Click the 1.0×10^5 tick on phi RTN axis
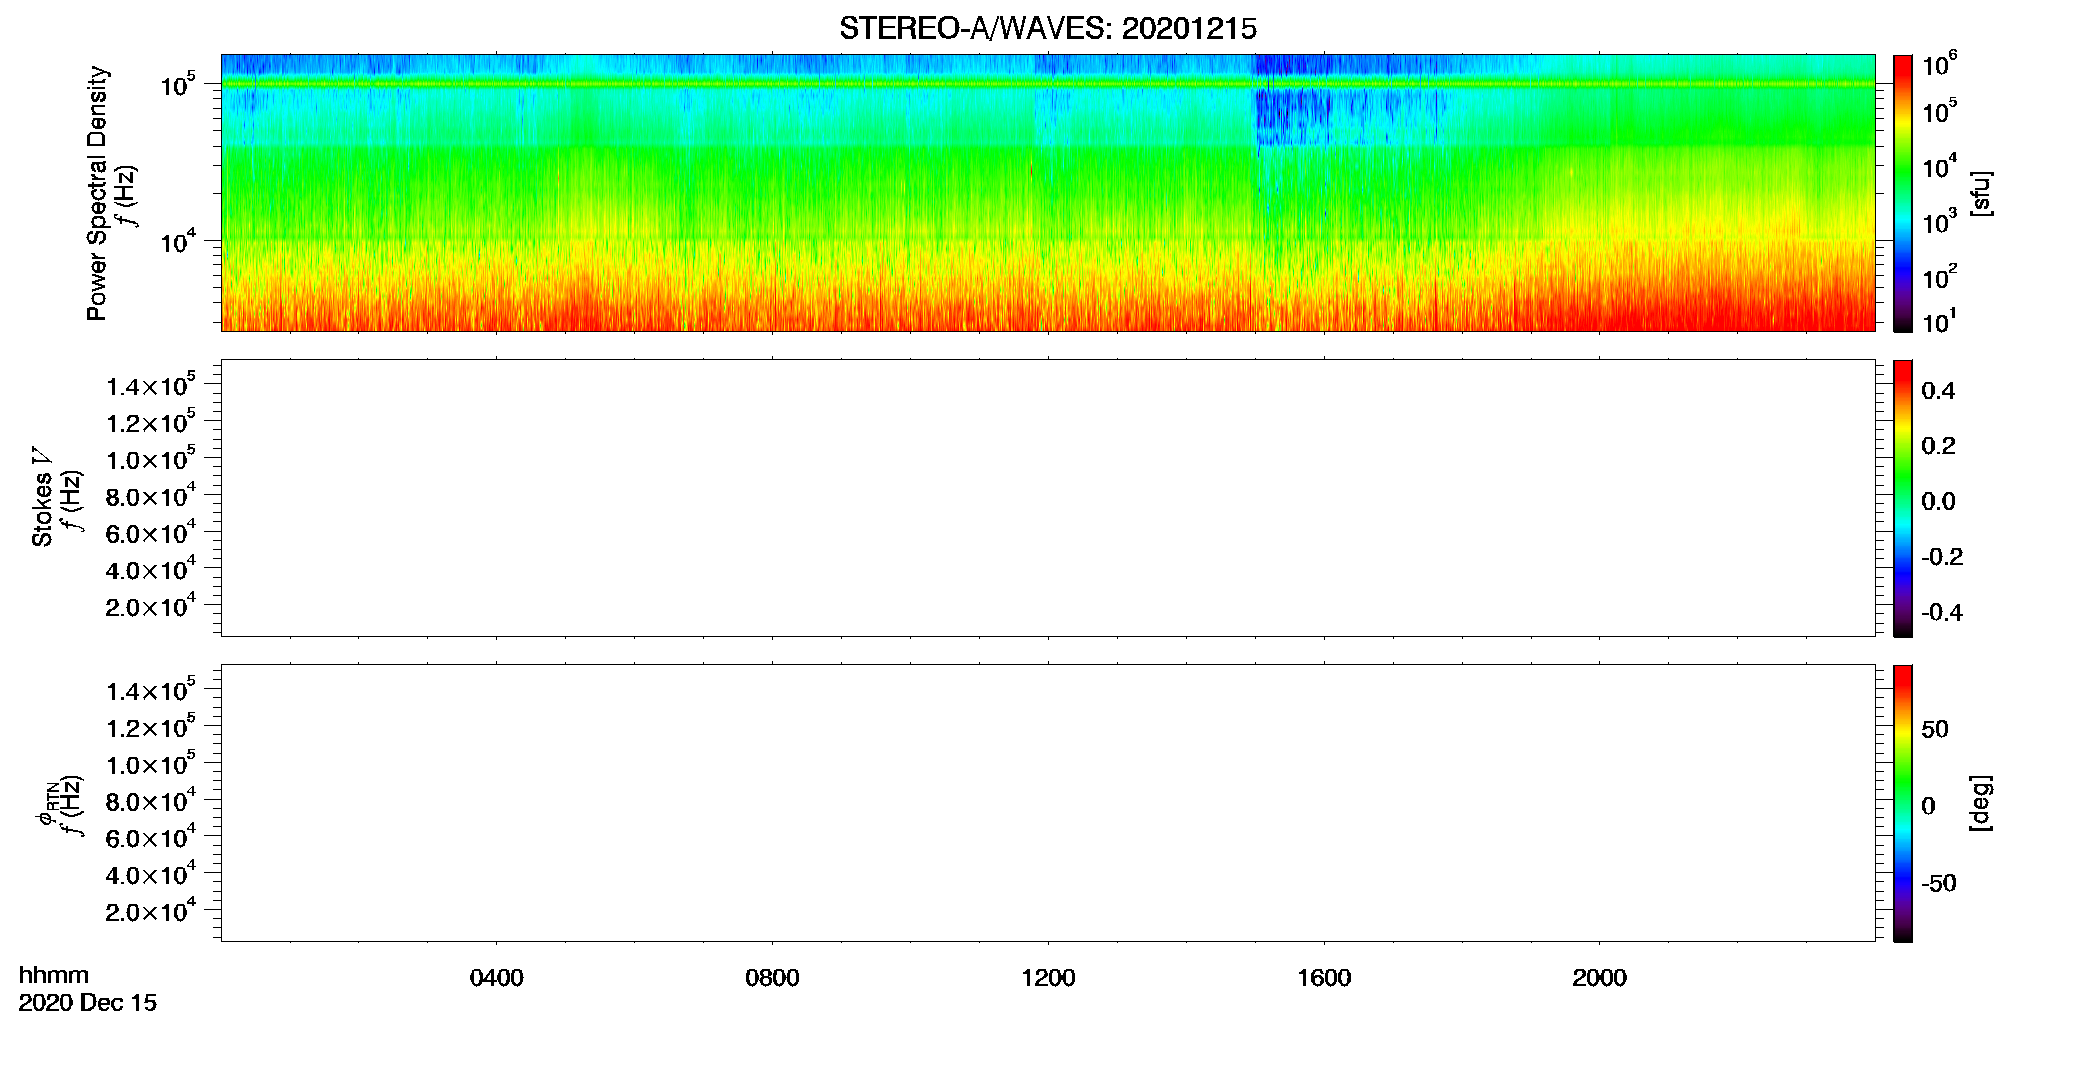The image size is (2096, 1080). (151, 764)
